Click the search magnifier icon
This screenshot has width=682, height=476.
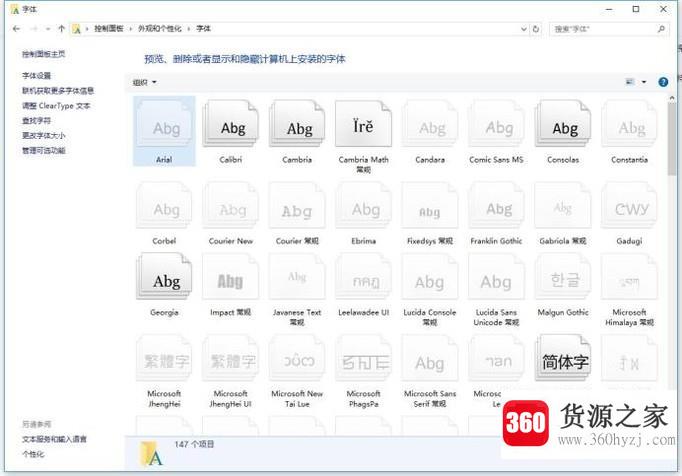pyautogui.click(x=661, y=29)
